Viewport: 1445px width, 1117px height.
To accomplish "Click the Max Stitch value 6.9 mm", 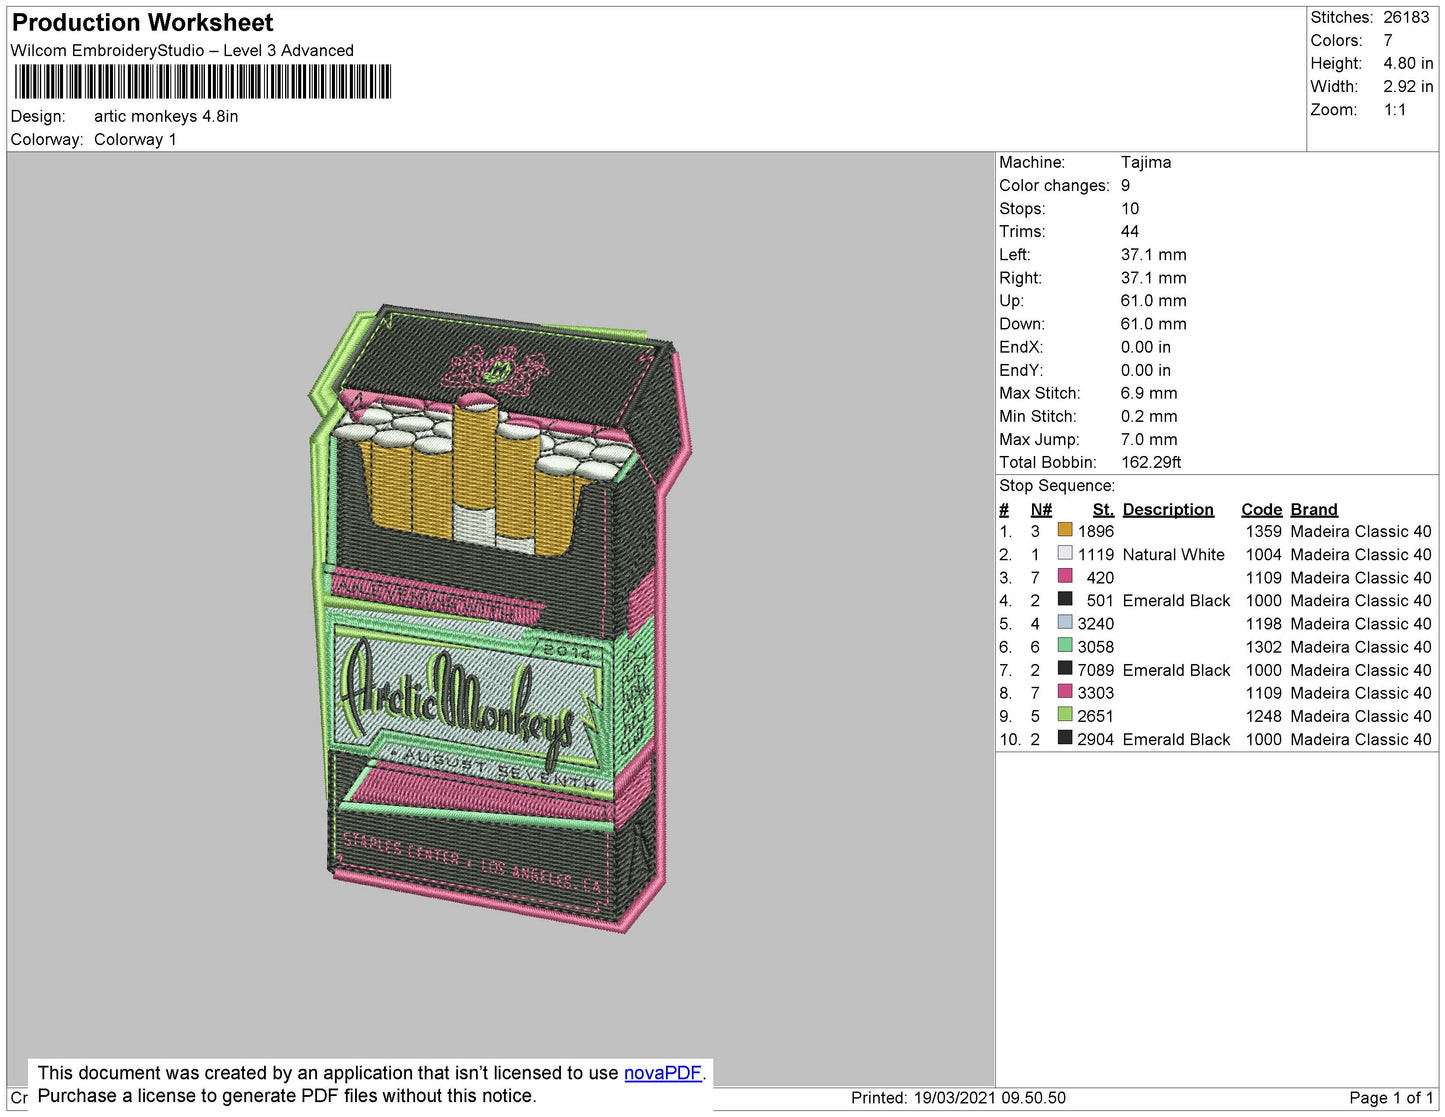I will tap(1149, 393).
